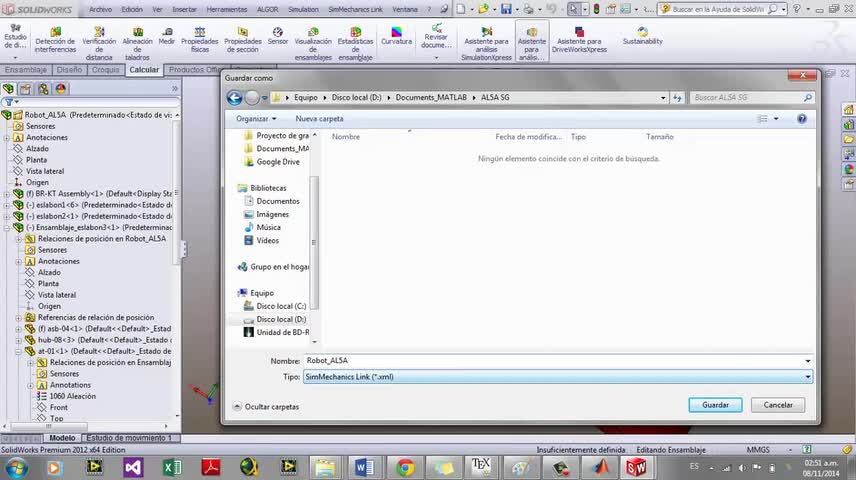Open the SimMechanics Link menu

355,9
